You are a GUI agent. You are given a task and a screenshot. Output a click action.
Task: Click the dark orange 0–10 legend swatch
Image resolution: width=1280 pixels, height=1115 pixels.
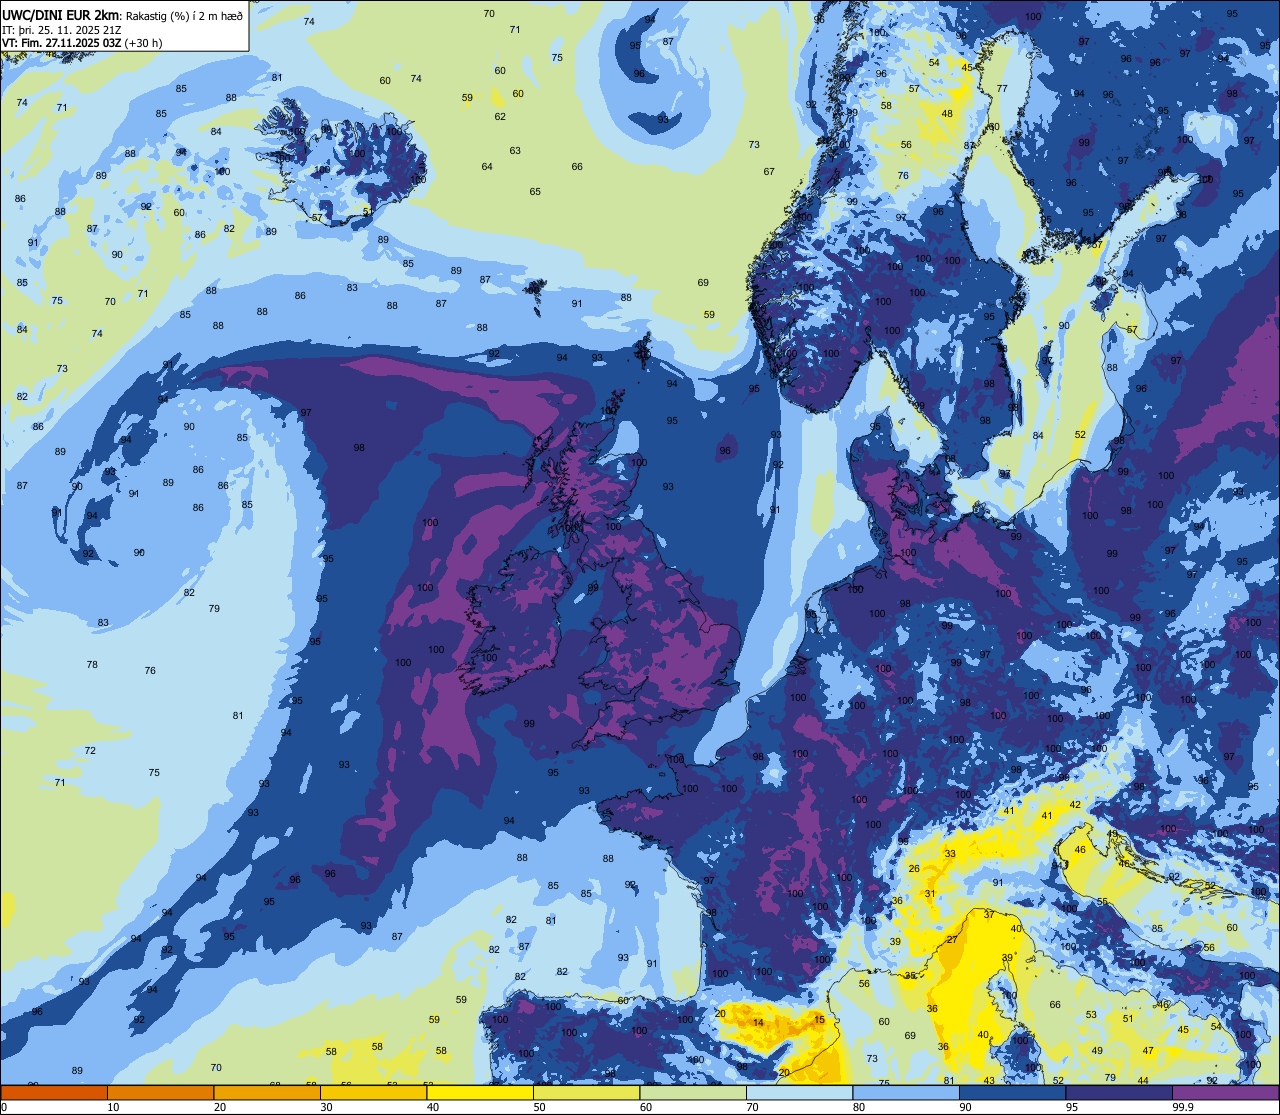click(x=54, y=1092)
